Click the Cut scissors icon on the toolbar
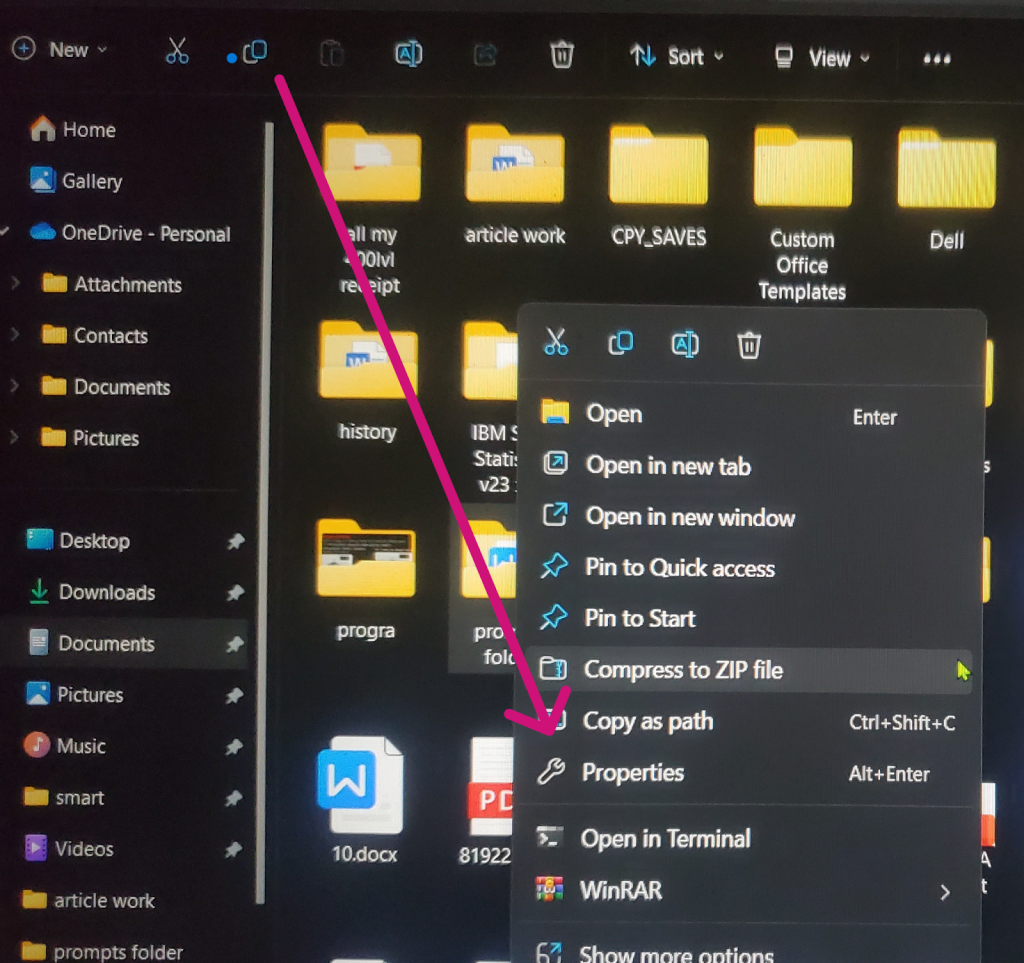This screenshot has height=963, width=1024. 177,53
